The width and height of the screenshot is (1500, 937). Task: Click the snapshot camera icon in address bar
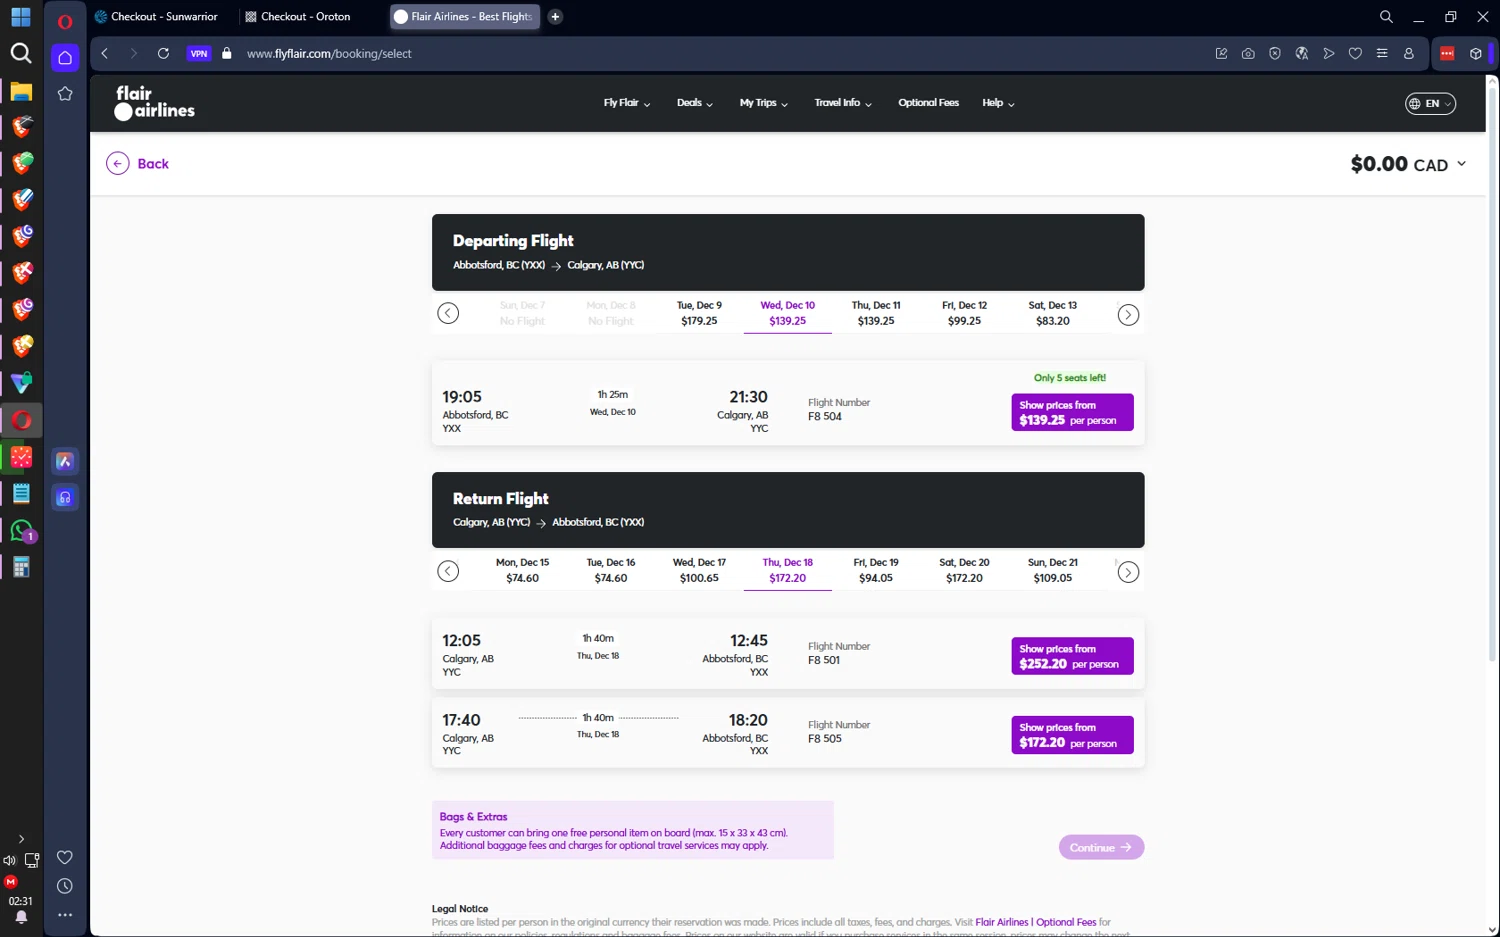(1248, 53)
